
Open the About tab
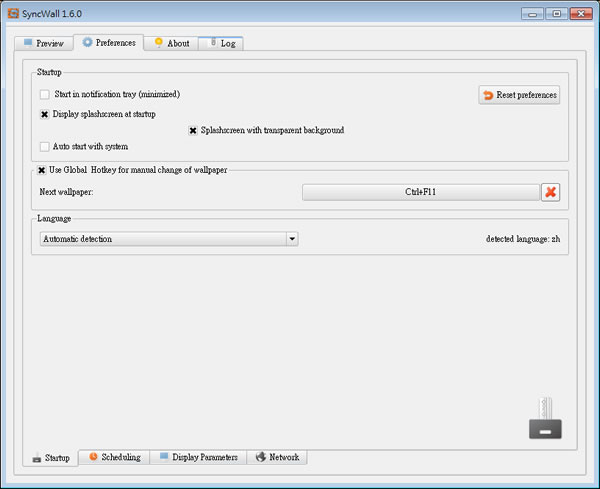click(x=170, y=44)
